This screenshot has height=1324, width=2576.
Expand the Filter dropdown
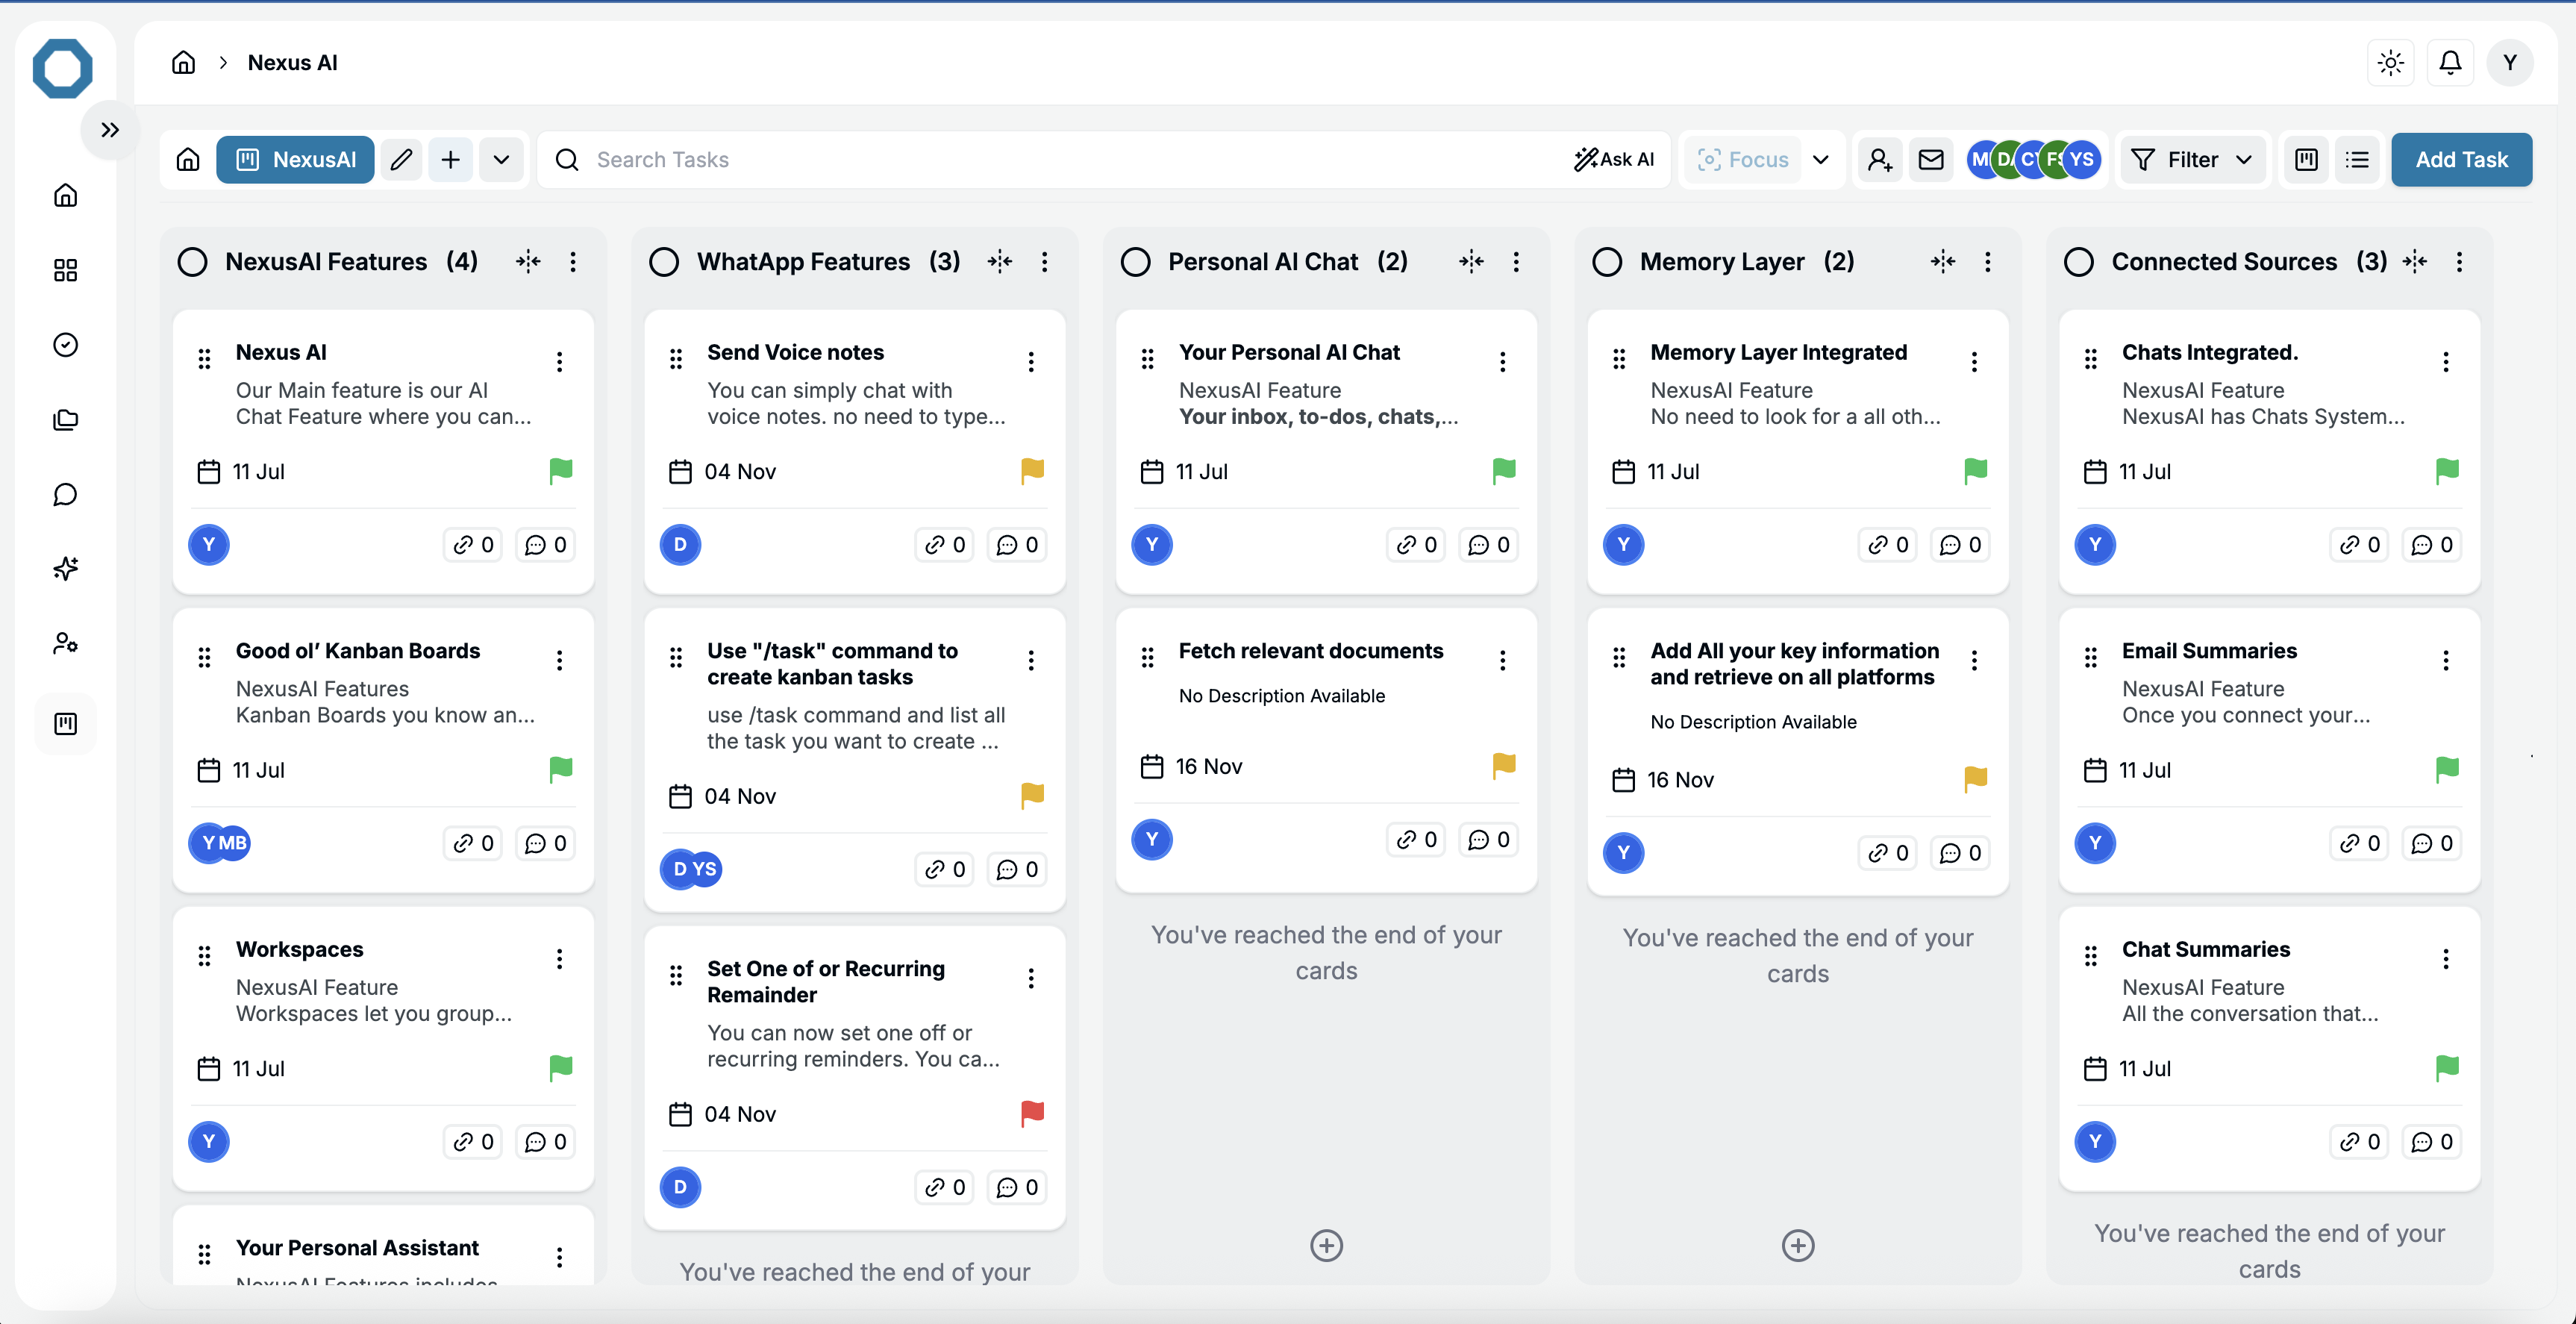pos(2192,160)
